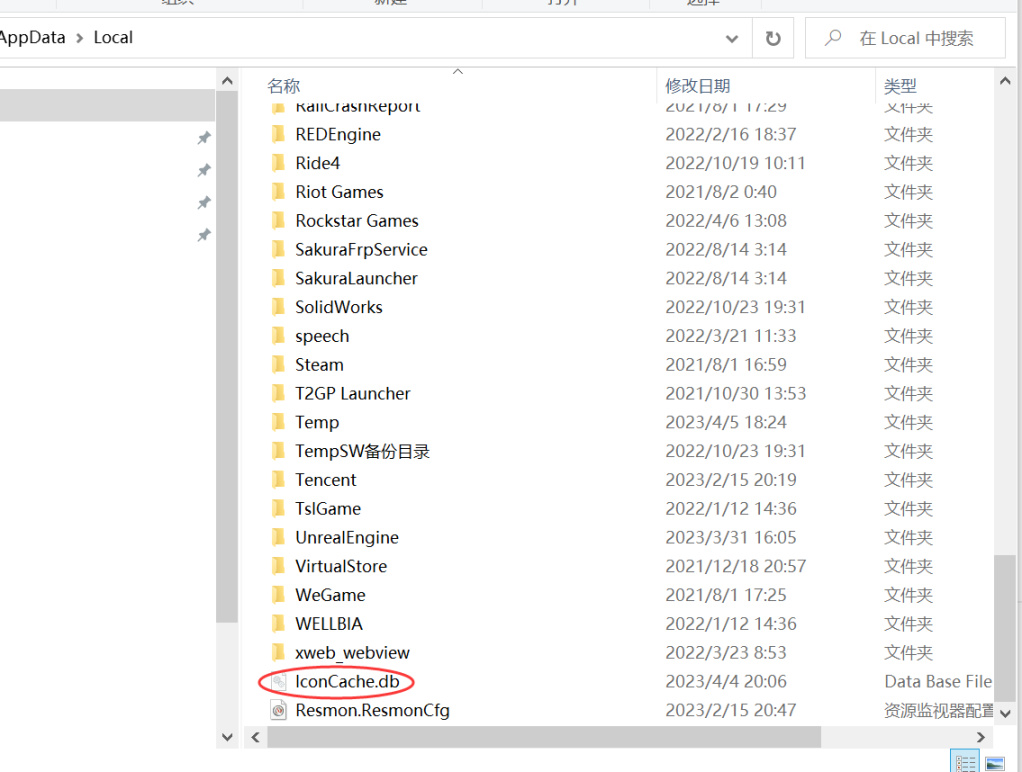Select Local in the breadcrumb path

click(x=113, y=37)
